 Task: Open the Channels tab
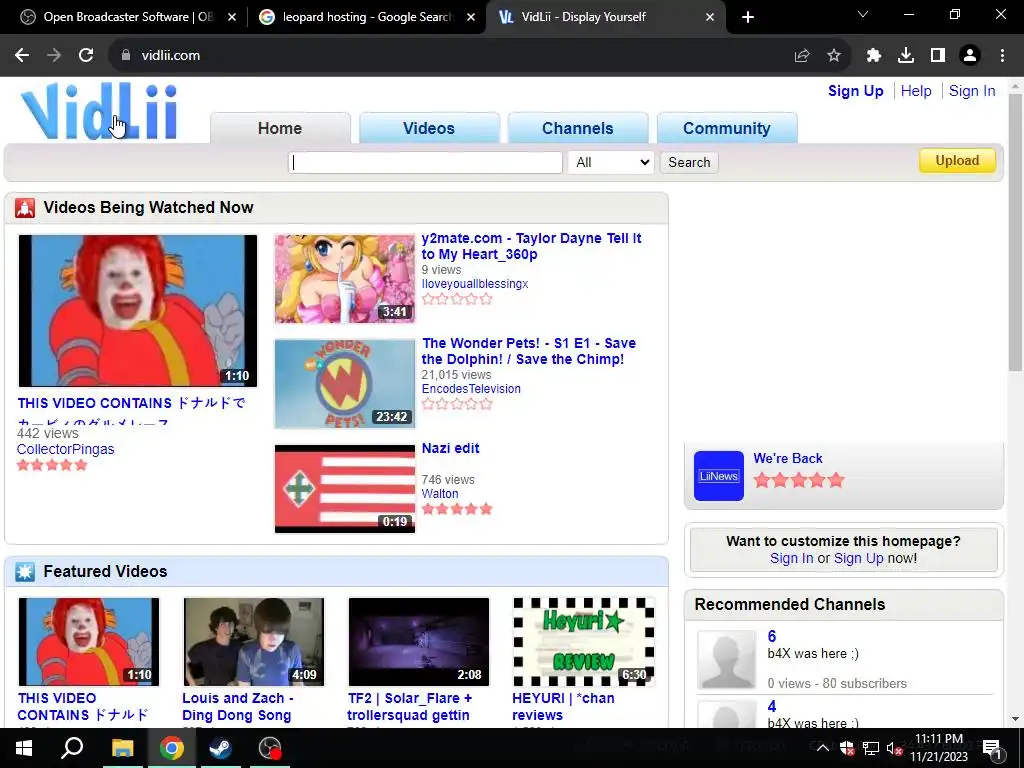click(578, 128)
